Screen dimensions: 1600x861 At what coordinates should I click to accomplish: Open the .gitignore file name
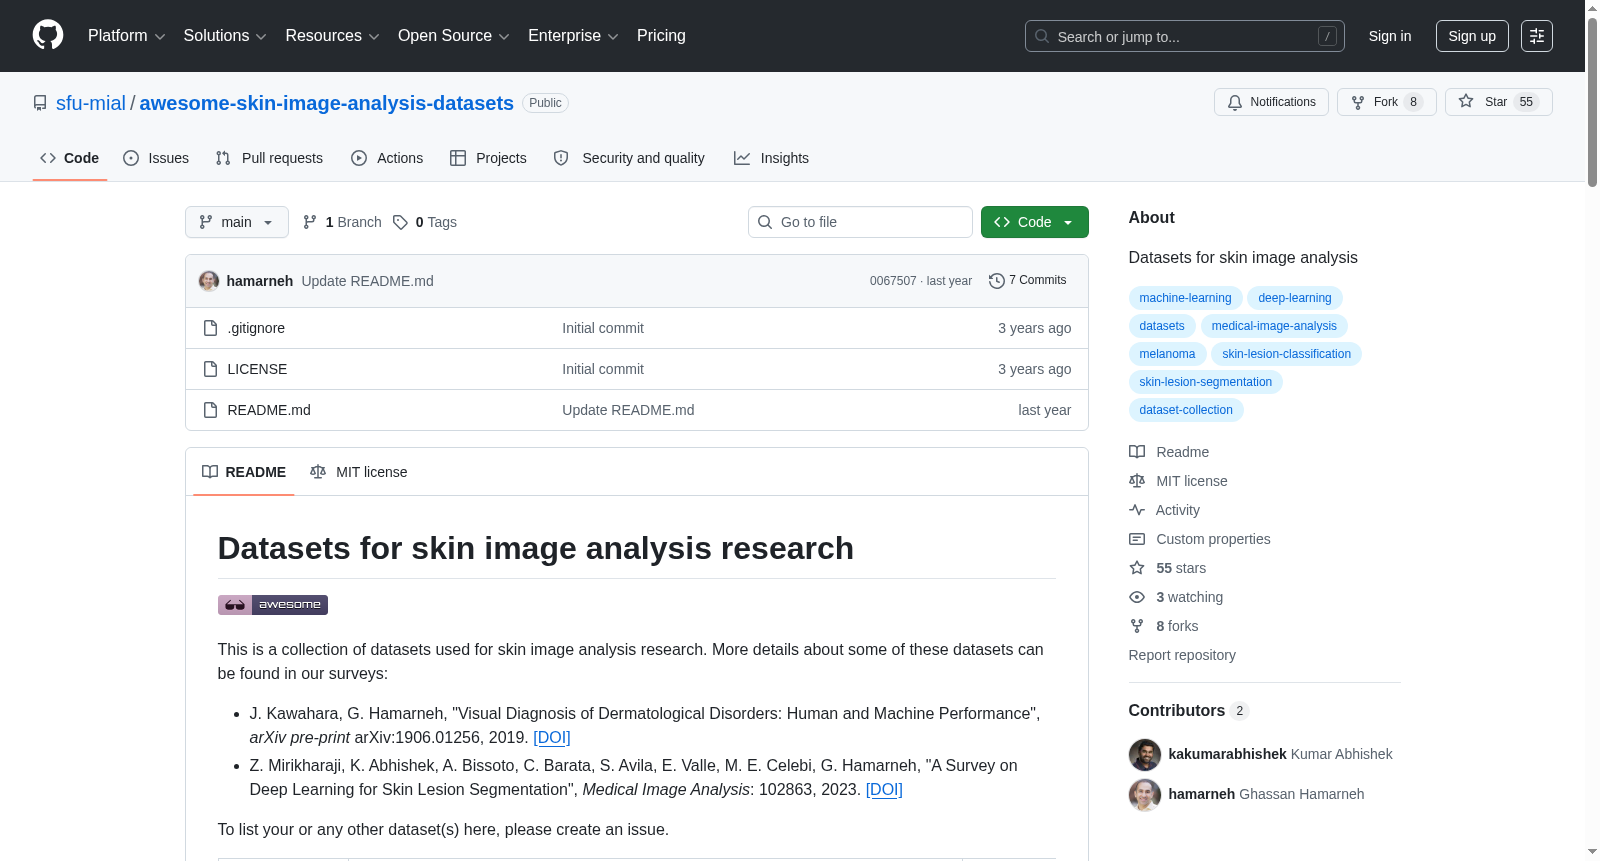coord(256,328)
